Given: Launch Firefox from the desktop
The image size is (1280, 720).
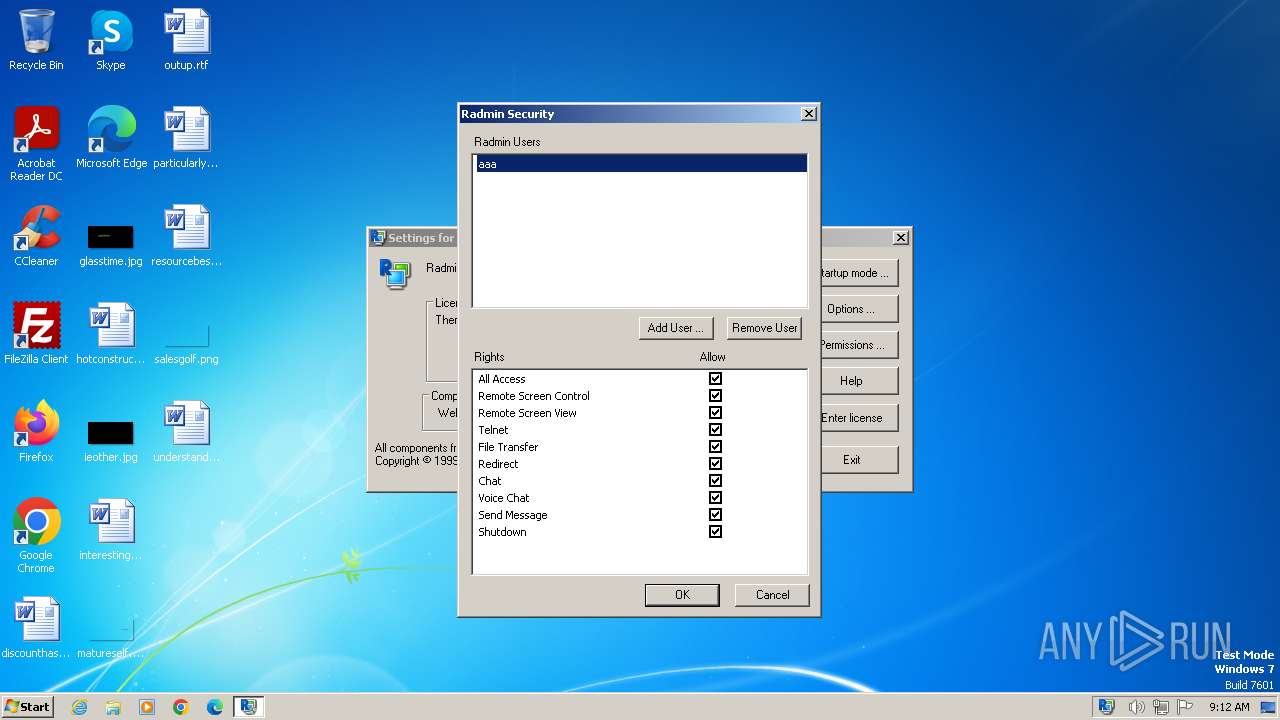Looking at the screenshot, I should click(36, 432).
